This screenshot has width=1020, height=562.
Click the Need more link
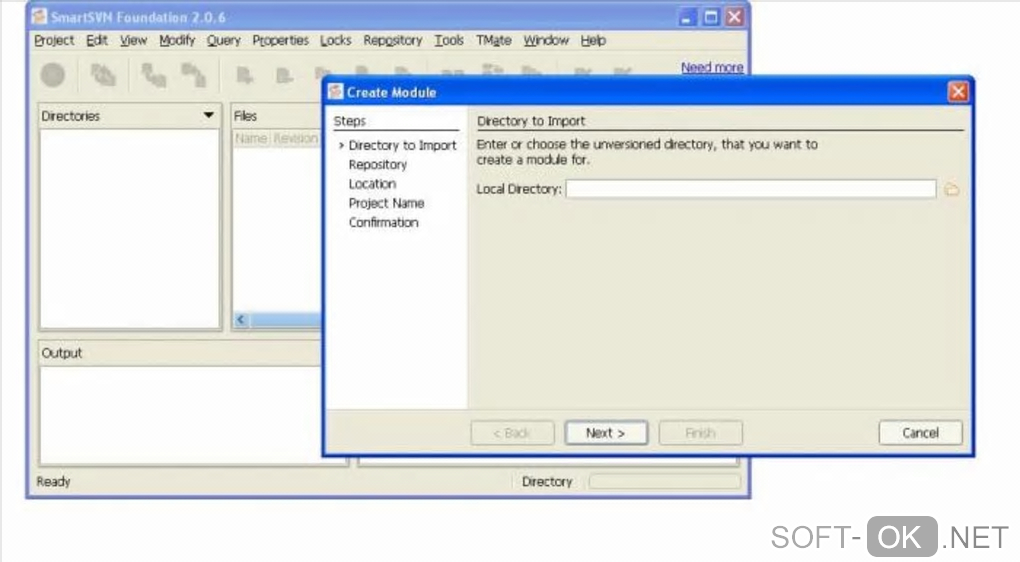pyautogui.click(x=712, y=67)
